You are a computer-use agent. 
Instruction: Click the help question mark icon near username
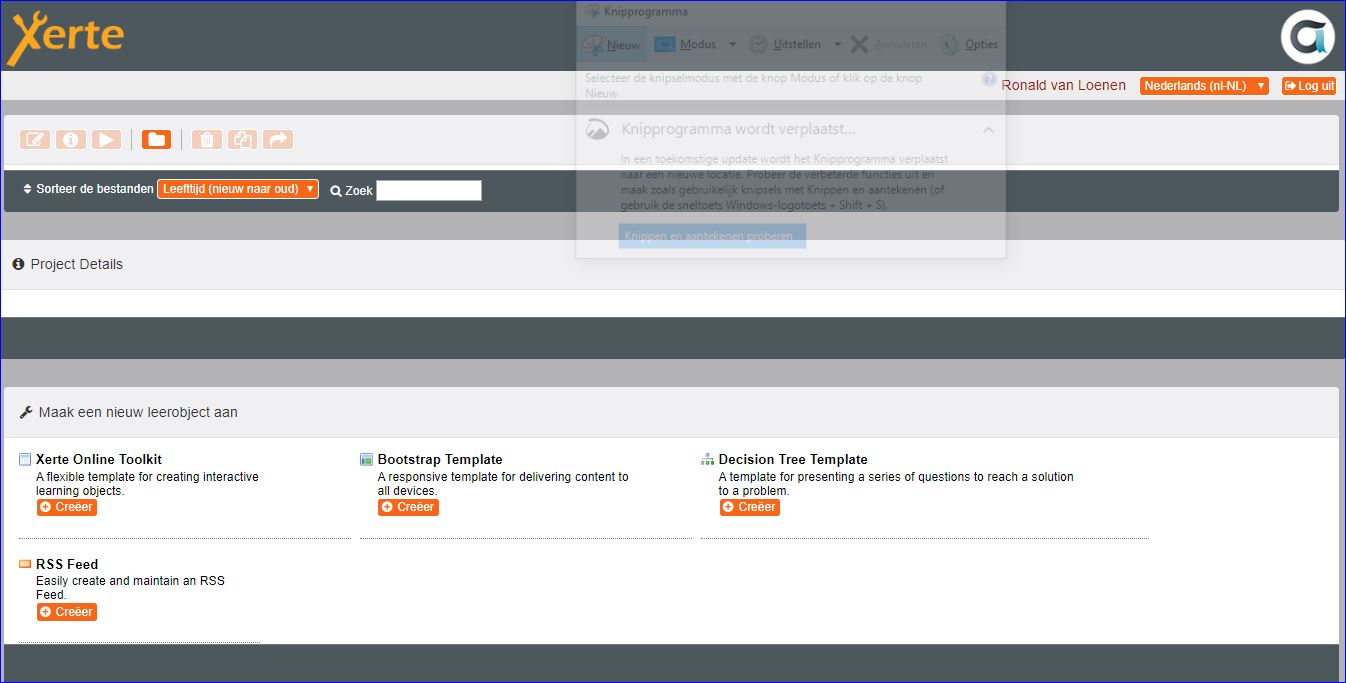point(989,80)
